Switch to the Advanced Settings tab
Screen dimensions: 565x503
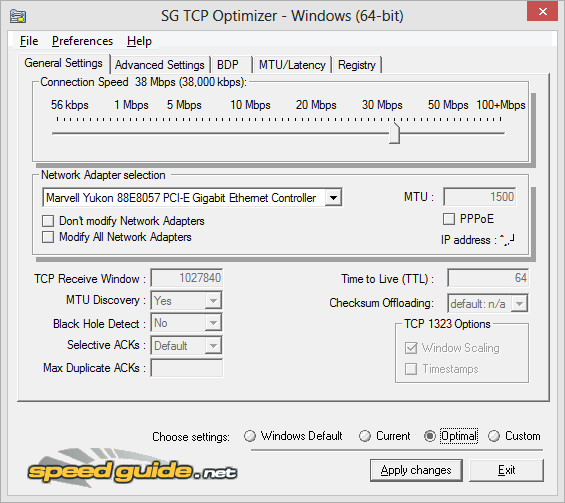[160, 65]
